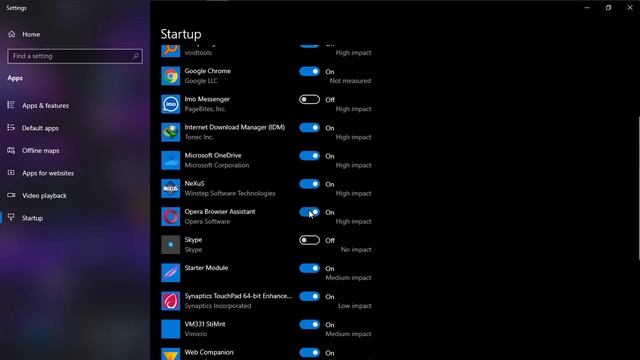This screenshot has width=640, height=360.
Task: Click the VM331 StiMnt name text
Action: pos(205,324)
